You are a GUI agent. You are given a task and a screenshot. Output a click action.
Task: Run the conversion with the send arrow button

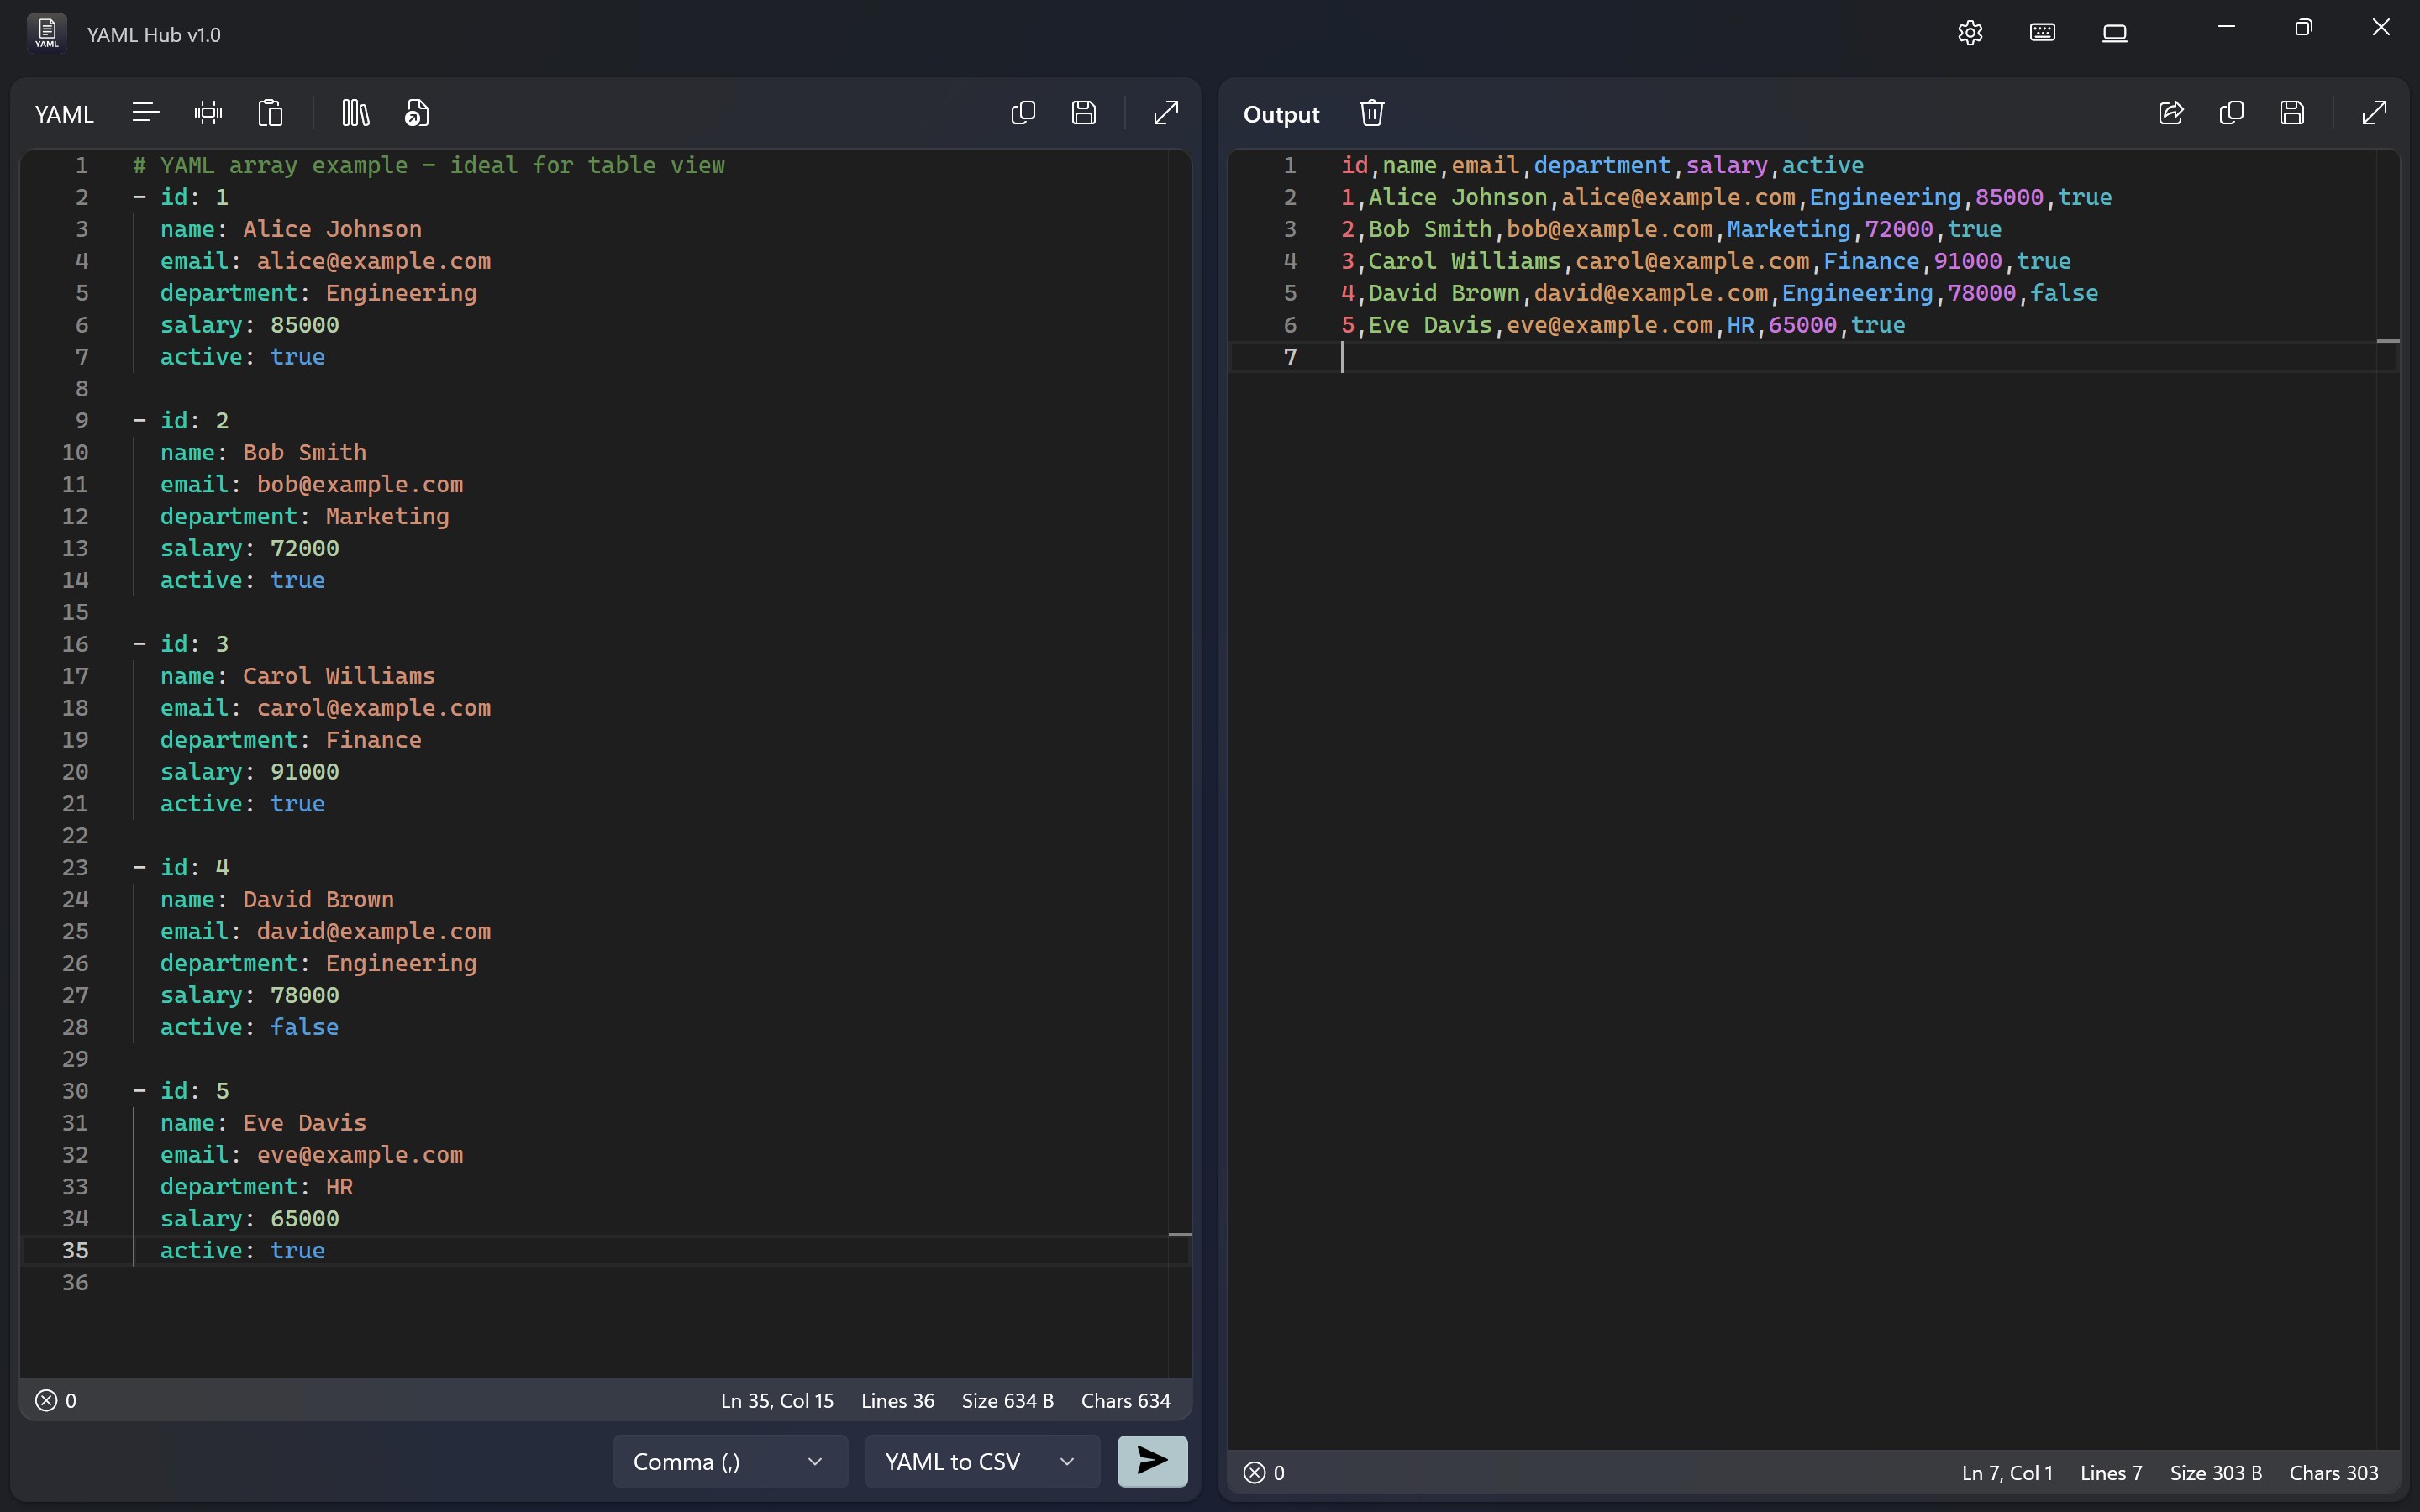click(1152, 1461)
